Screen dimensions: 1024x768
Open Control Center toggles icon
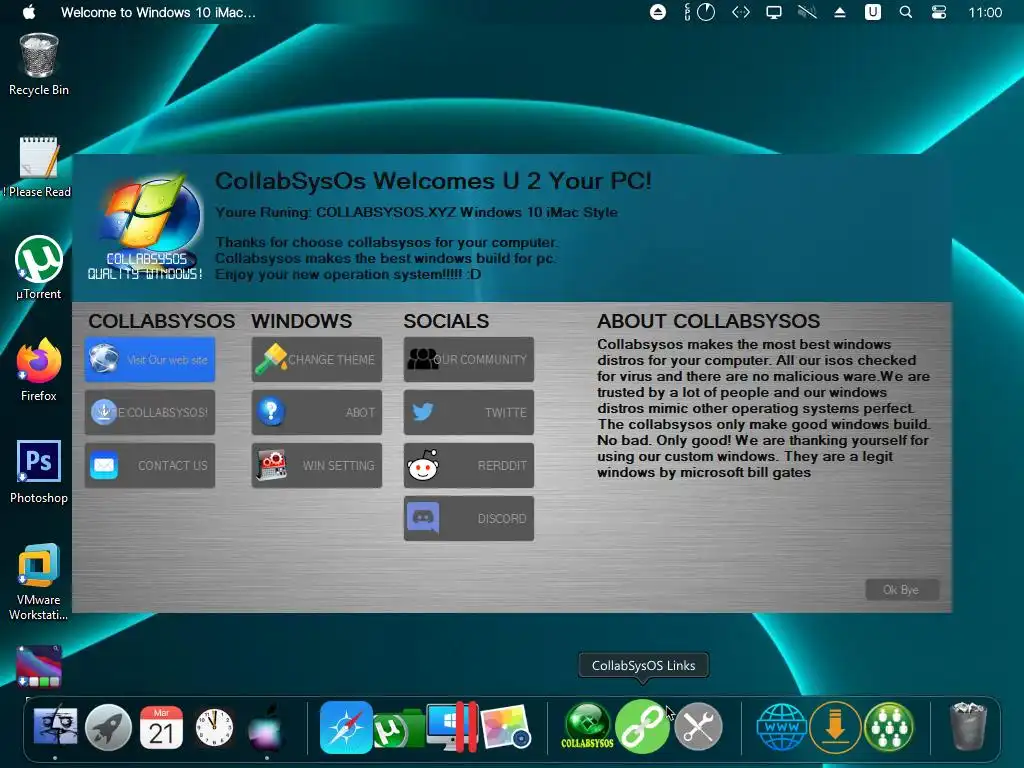click(939, 12)
